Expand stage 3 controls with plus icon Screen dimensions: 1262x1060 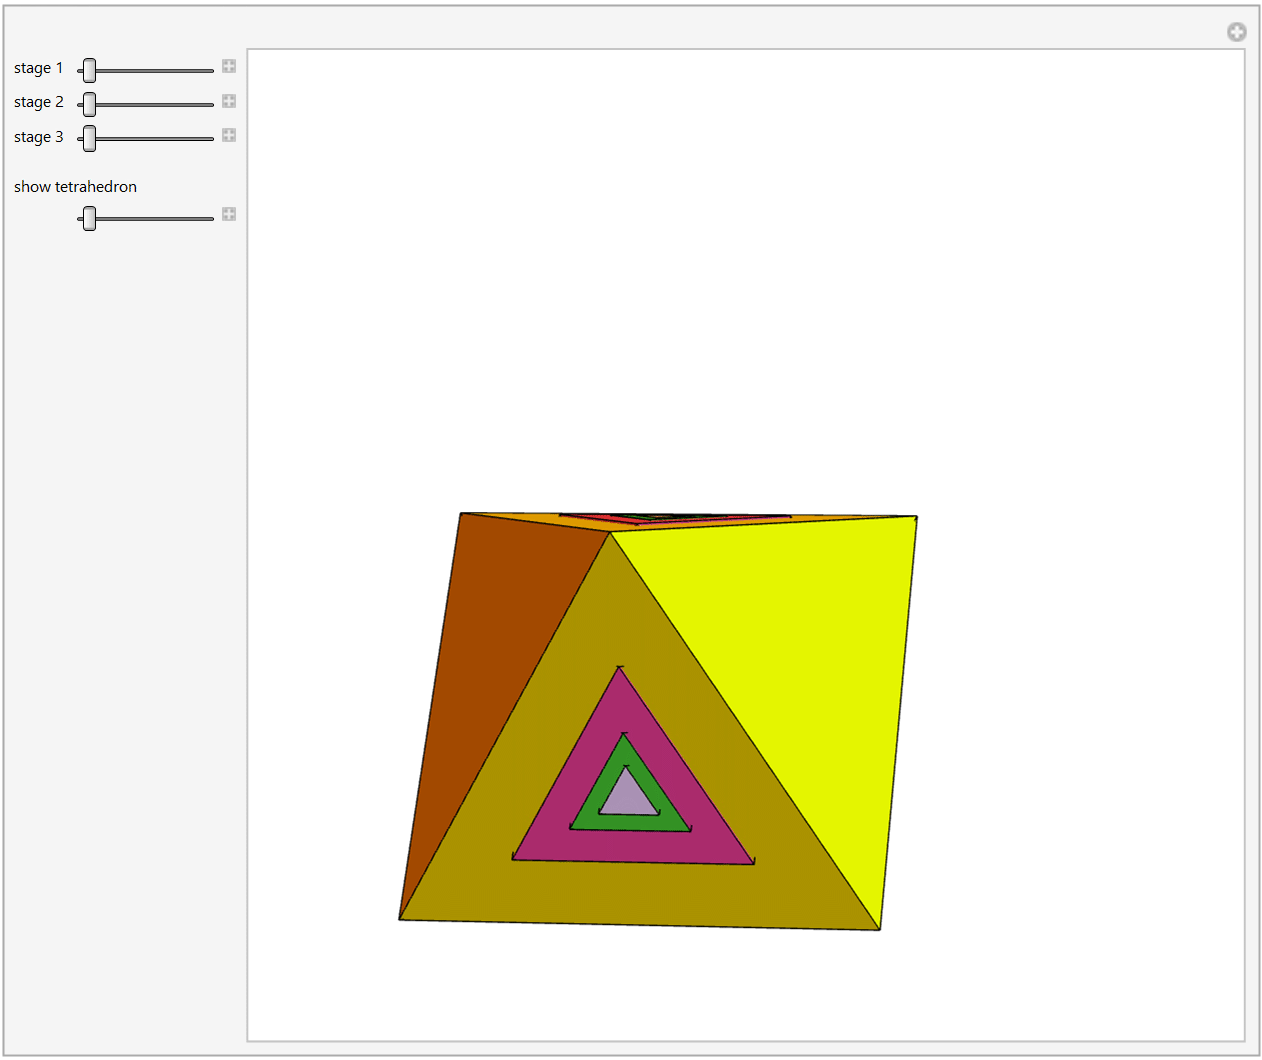(x=229, y=135)
